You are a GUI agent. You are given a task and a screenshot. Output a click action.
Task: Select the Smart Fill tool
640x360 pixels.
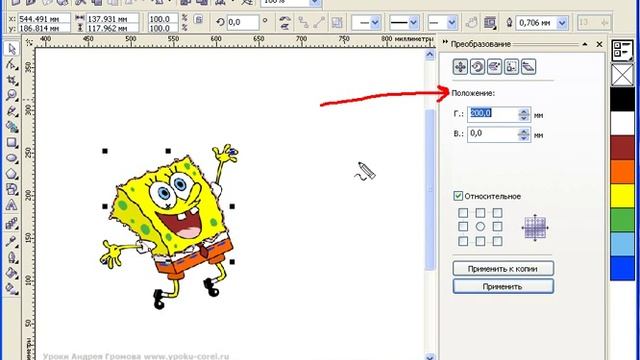coord(11,127)
